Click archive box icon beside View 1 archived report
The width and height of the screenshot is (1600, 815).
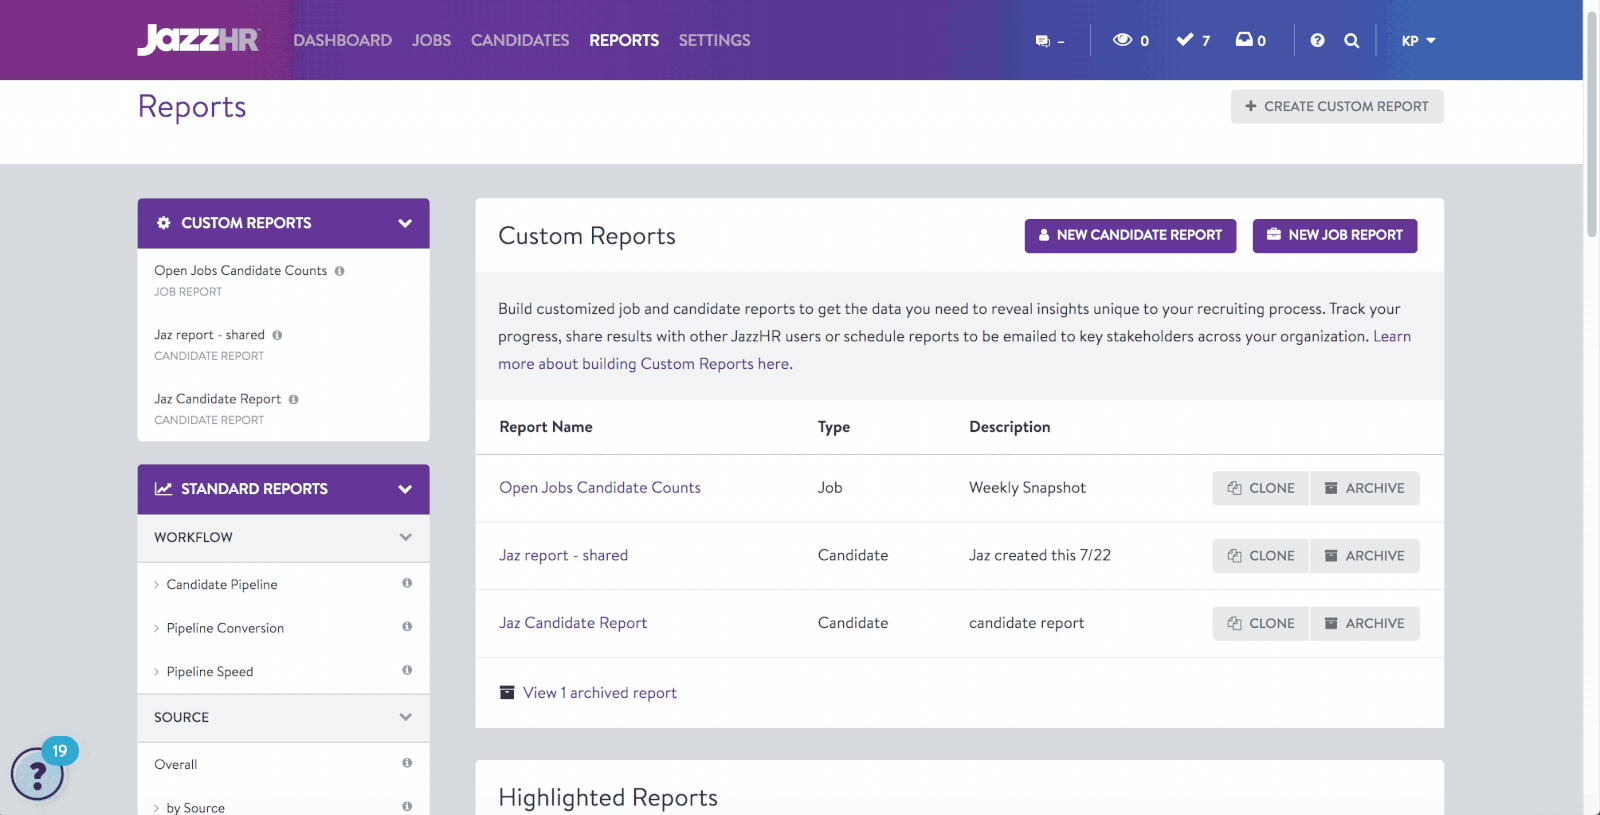pos(507,692)
